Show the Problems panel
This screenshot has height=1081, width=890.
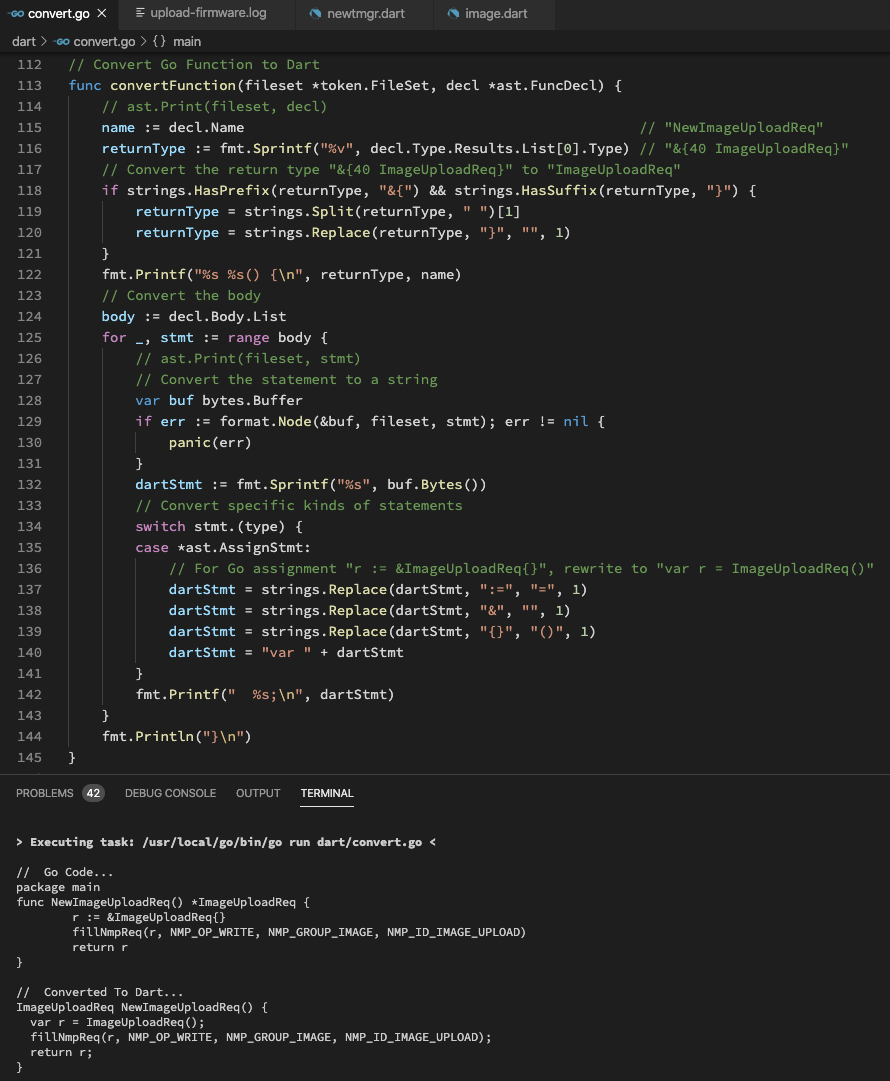(x=45, y=793)
